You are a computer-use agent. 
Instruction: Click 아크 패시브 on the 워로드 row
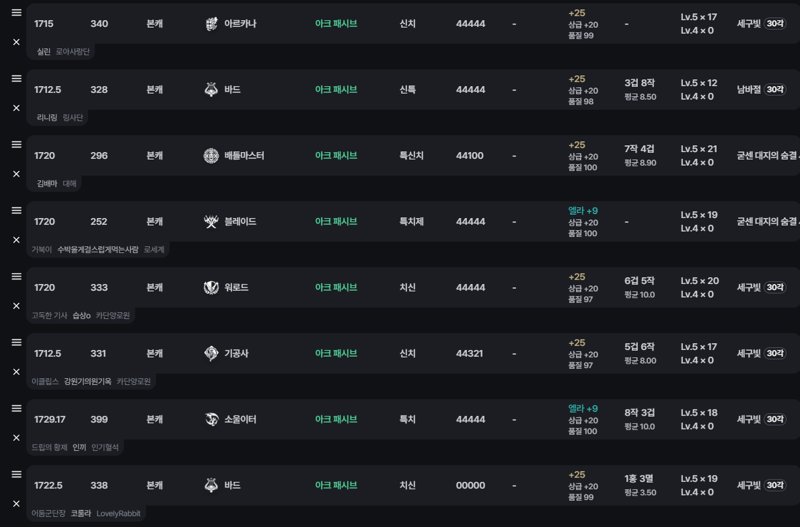pyautogui.click(x=336, y=287)
